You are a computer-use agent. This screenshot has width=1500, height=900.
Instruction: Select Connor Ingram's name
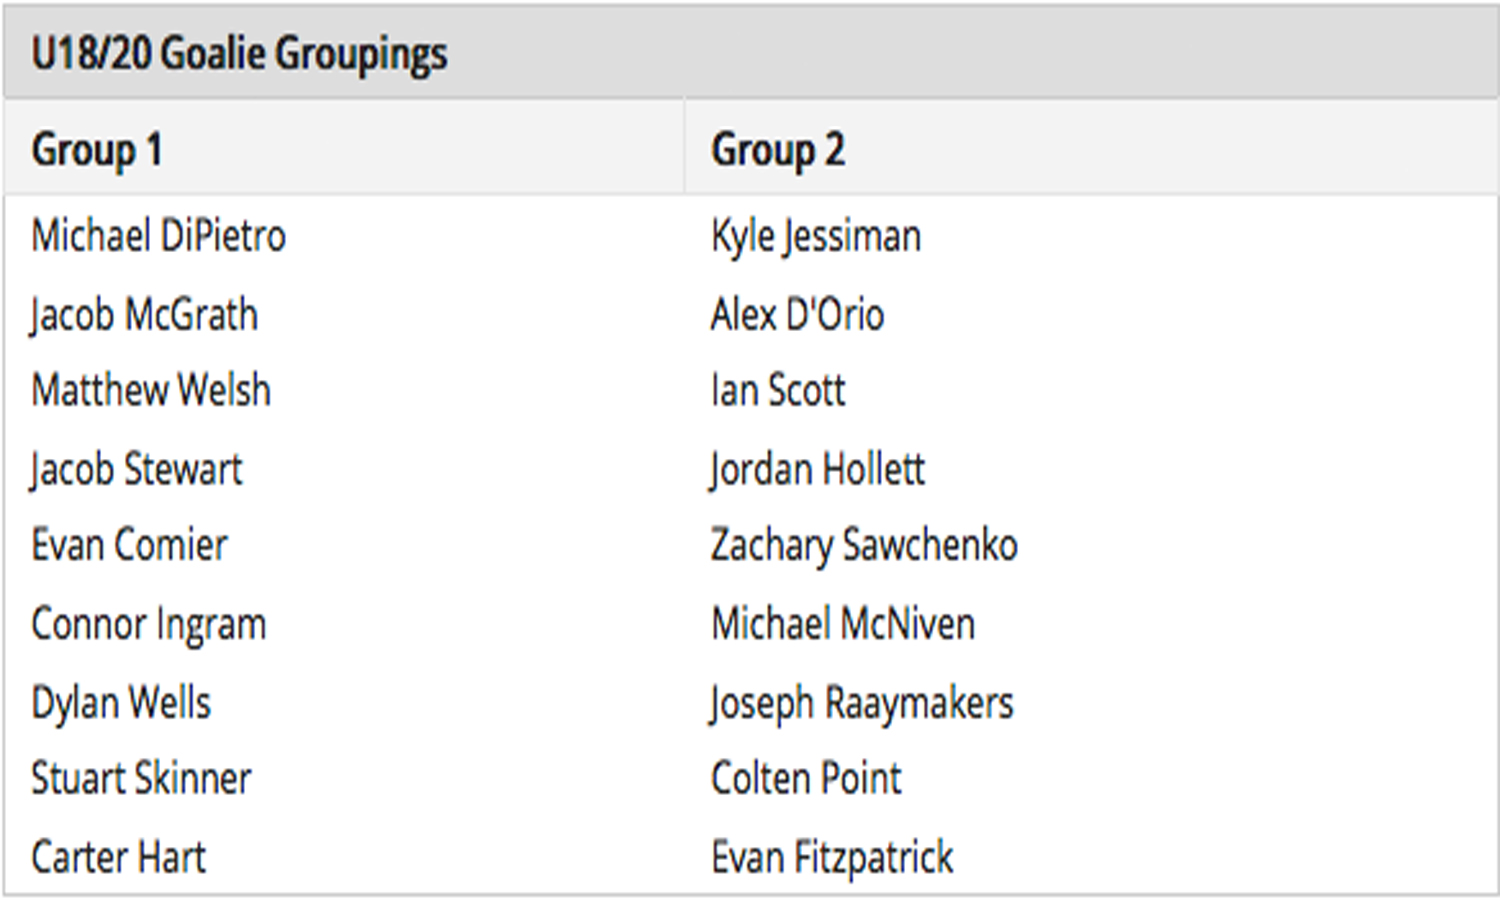pyautogui.click(x=149, y=624)
